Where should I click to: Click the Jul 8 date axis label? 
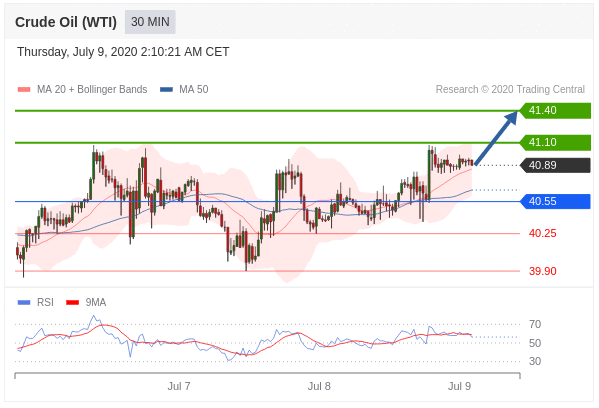pyautogui.click(x=319, y=386)
